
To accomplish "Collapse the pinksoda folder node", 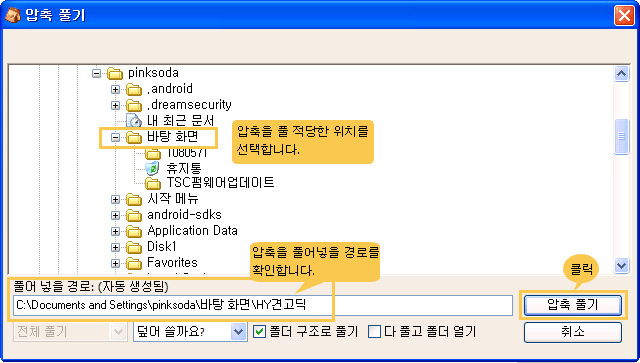I will tap(96, 73).
